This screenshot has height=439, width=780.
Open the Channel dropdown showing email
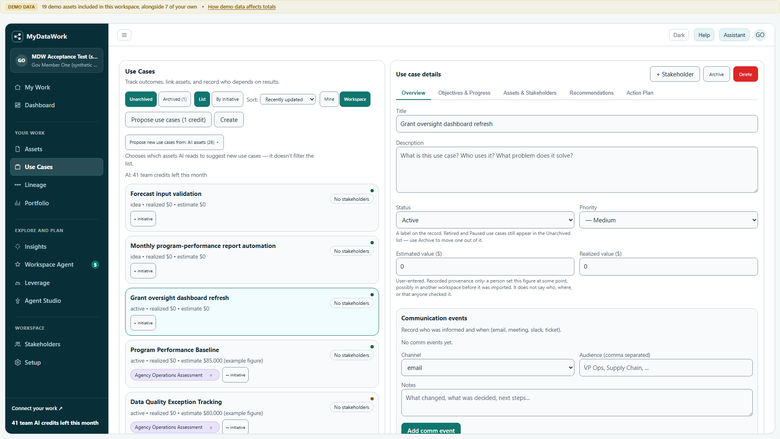(x=488, y=368)
